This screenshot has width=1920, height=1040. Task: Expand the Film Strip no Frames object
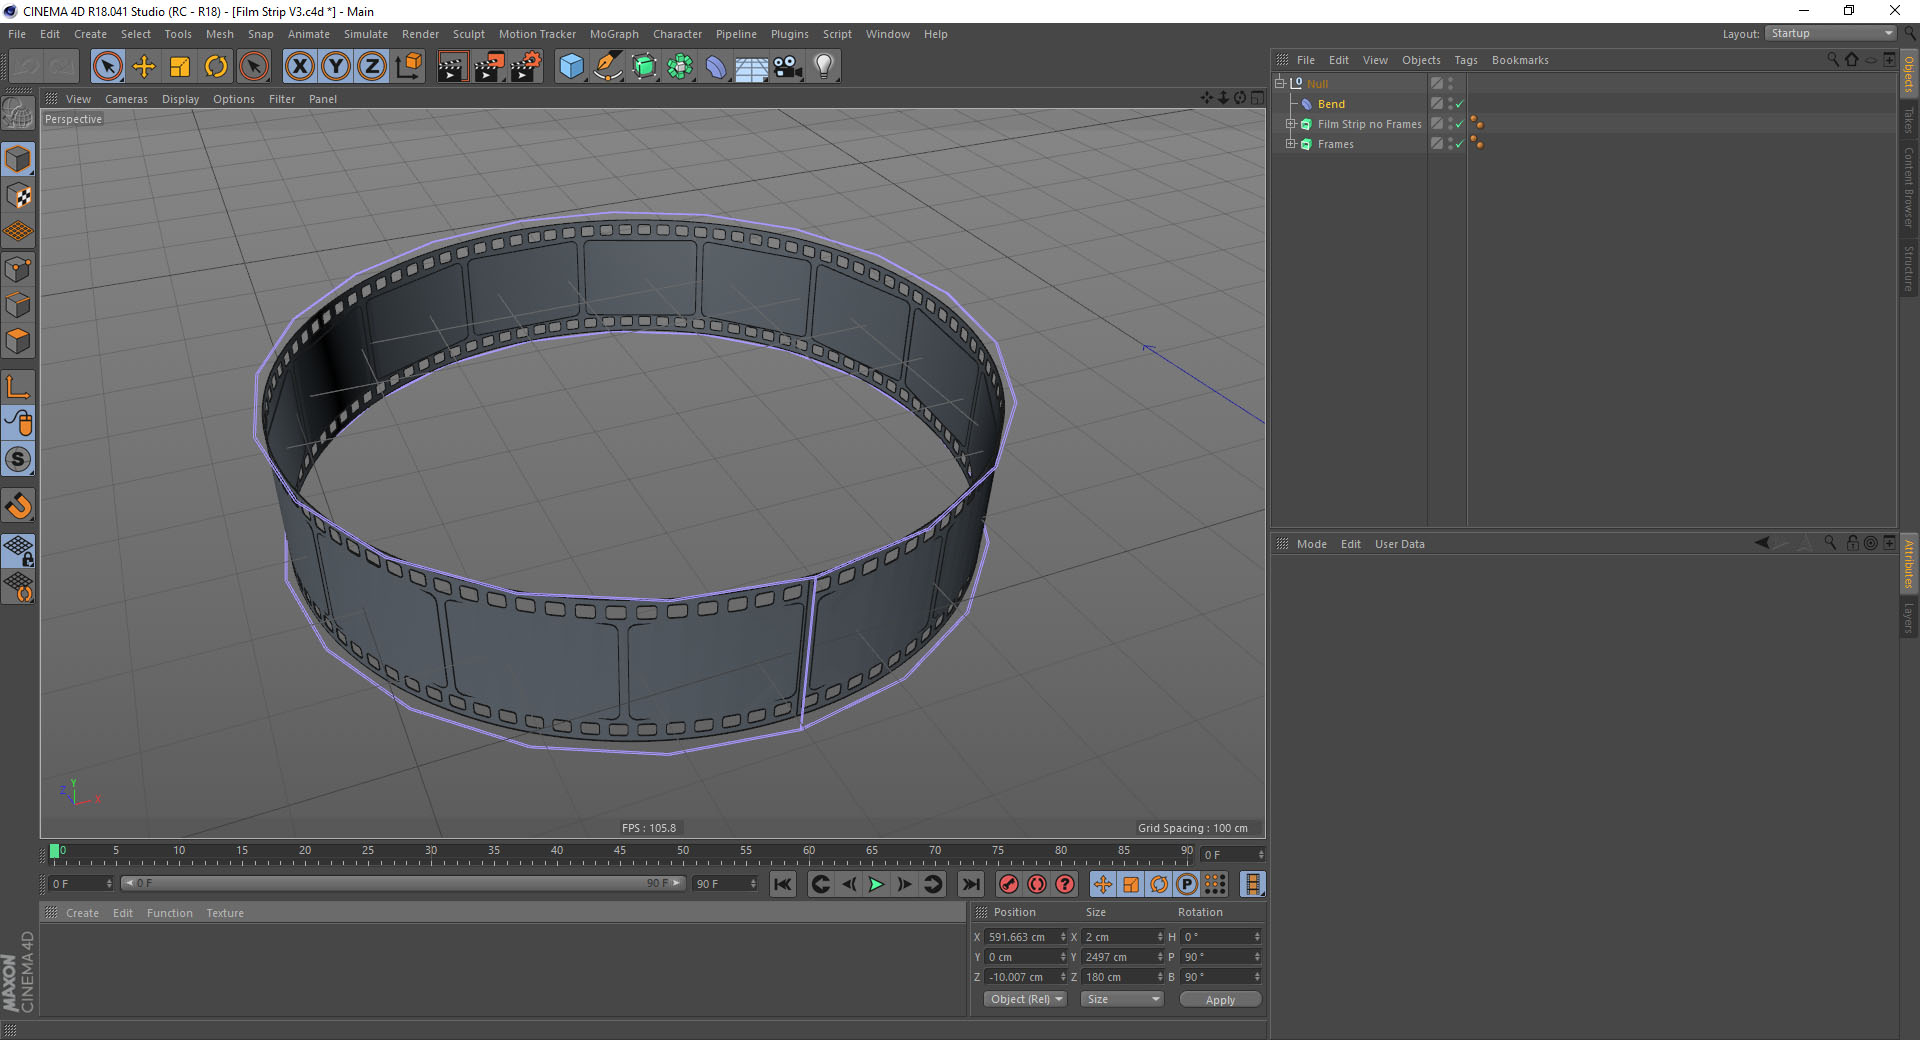coord(1290,124)
